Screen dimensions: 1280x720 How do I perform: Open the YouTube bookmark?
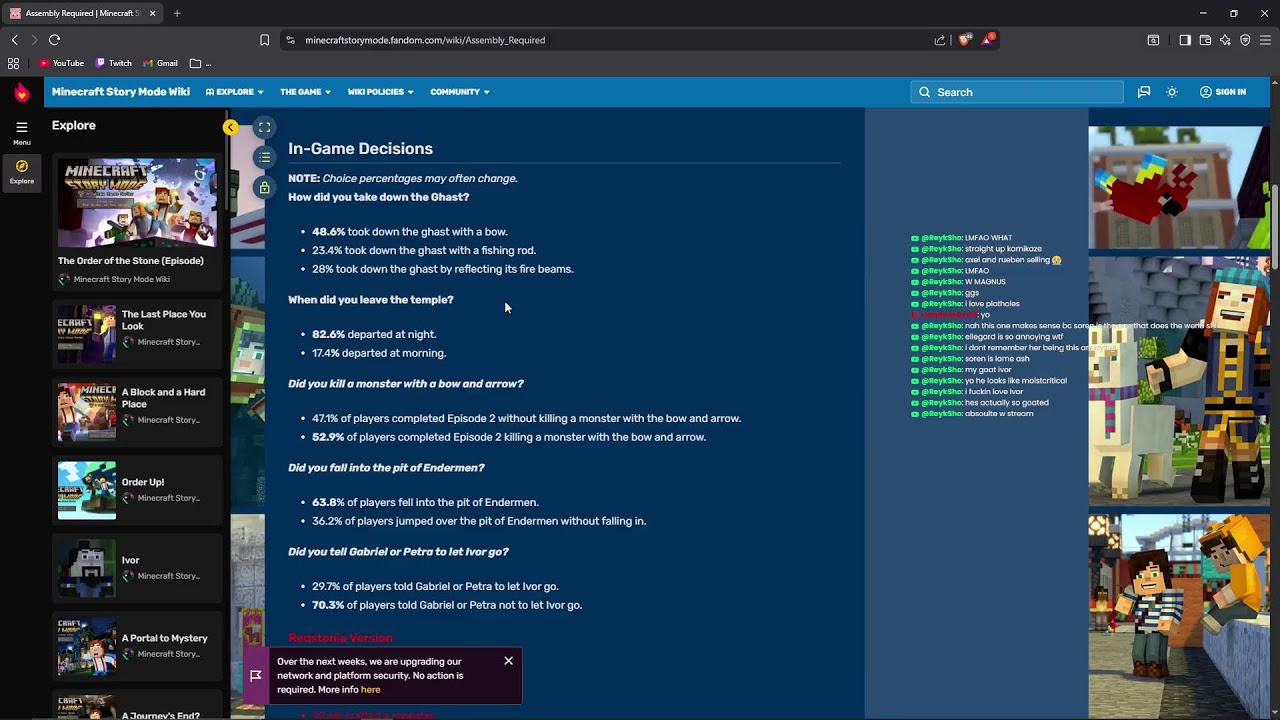tap(62, 63)
